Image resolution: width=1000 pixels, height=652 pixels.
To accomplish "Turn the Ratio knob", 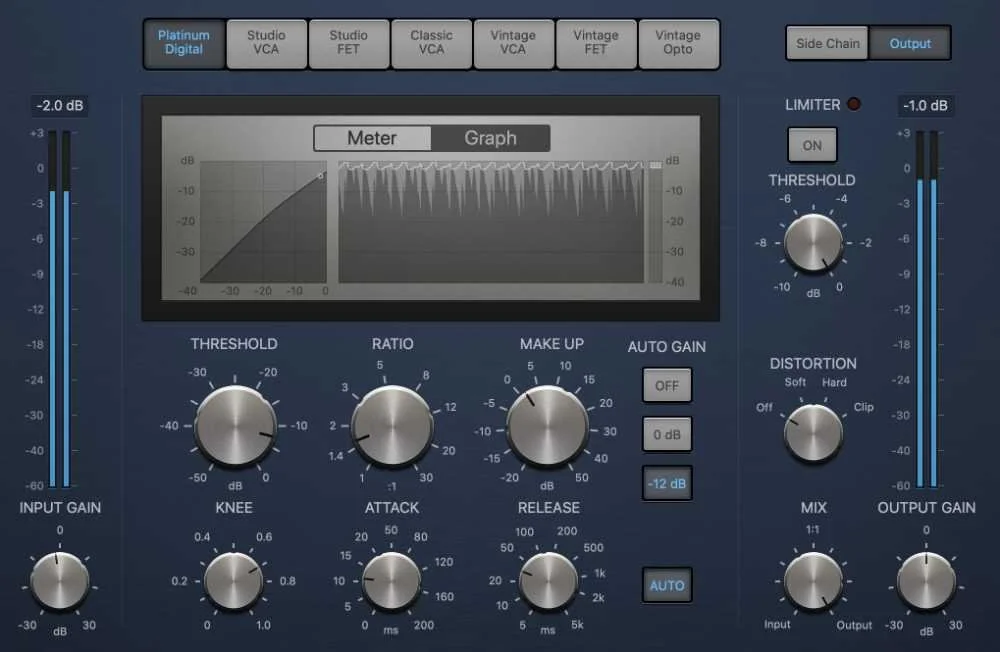I will tap(391, 425).
